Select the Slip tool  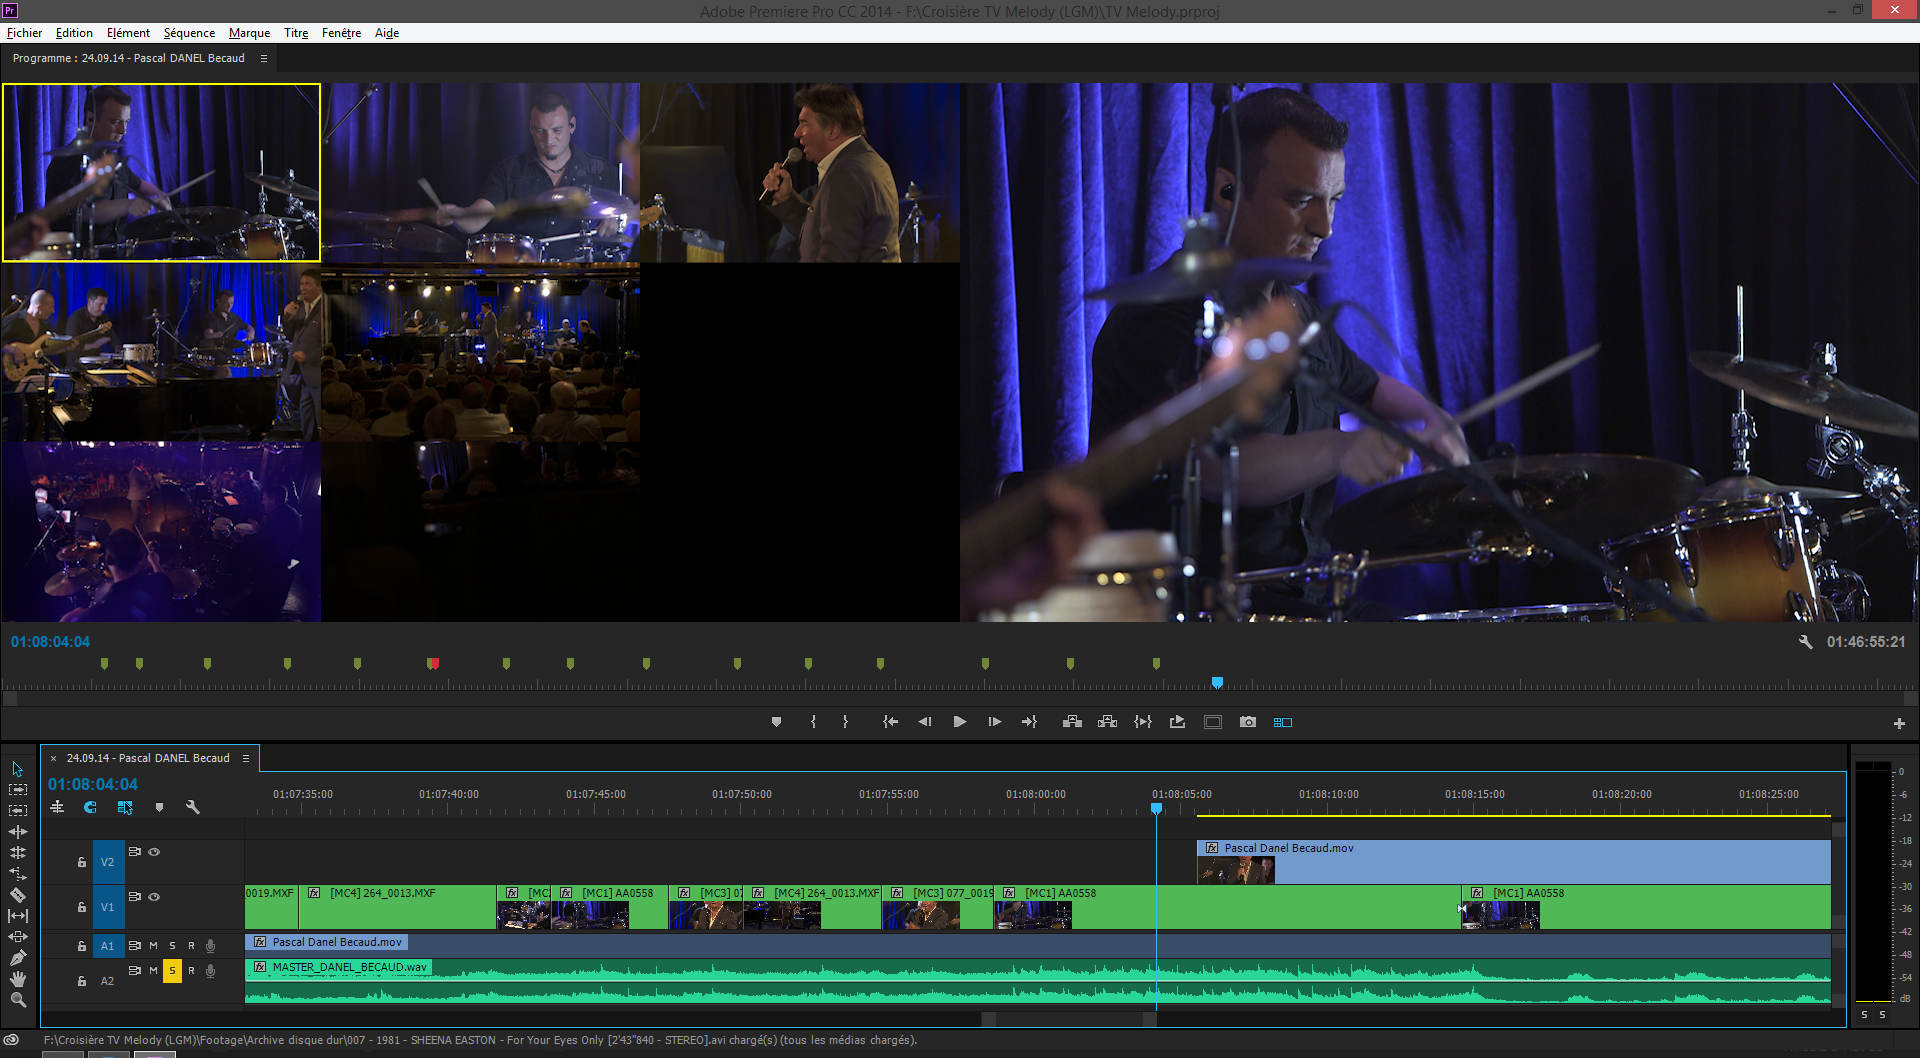[x=17, y=916]
